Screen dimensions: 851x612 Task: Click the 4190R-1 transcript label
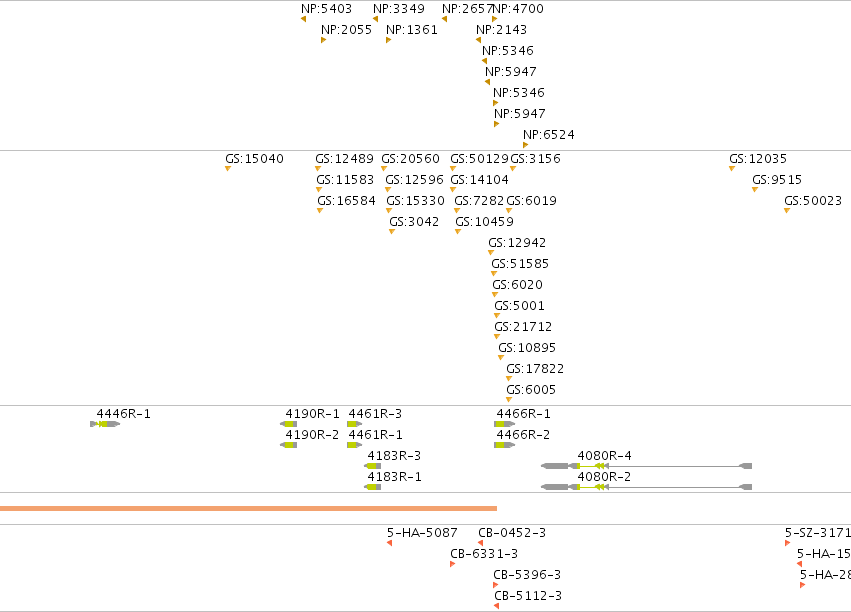313,414
